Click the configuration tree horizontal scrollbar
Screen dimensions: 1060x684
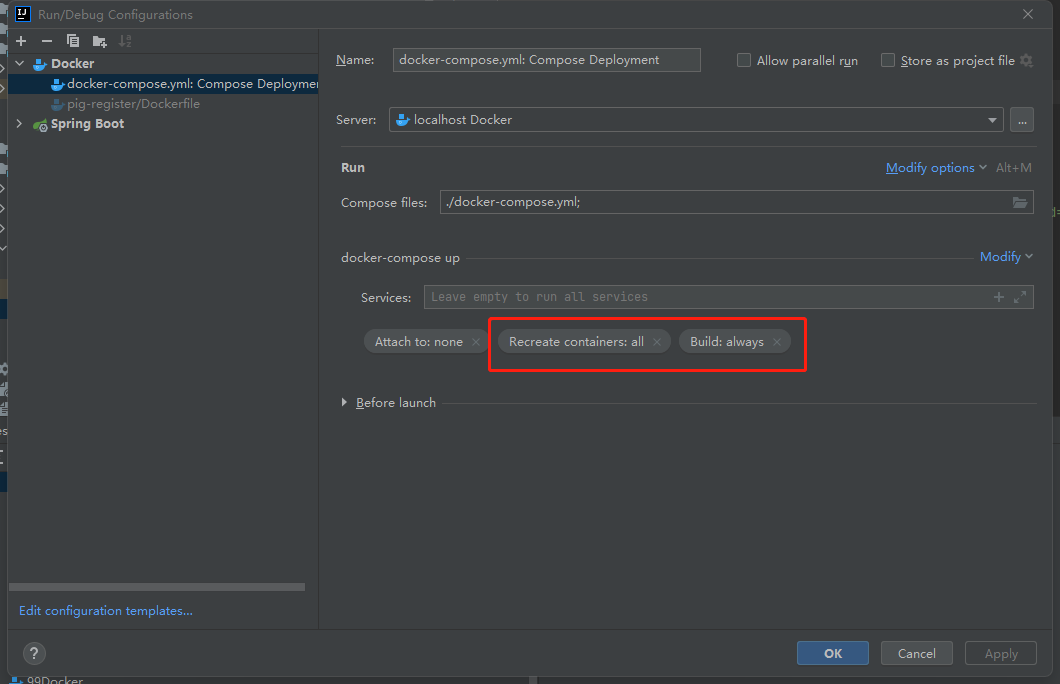click(x=157, y=587)
